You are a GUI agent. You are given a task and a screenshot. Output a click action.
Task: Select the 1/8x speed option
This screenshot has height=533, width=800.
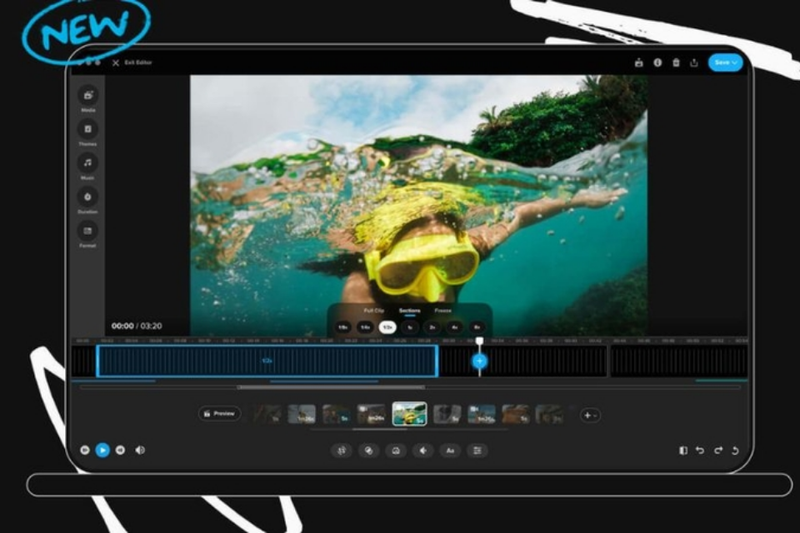click(343, 327)
